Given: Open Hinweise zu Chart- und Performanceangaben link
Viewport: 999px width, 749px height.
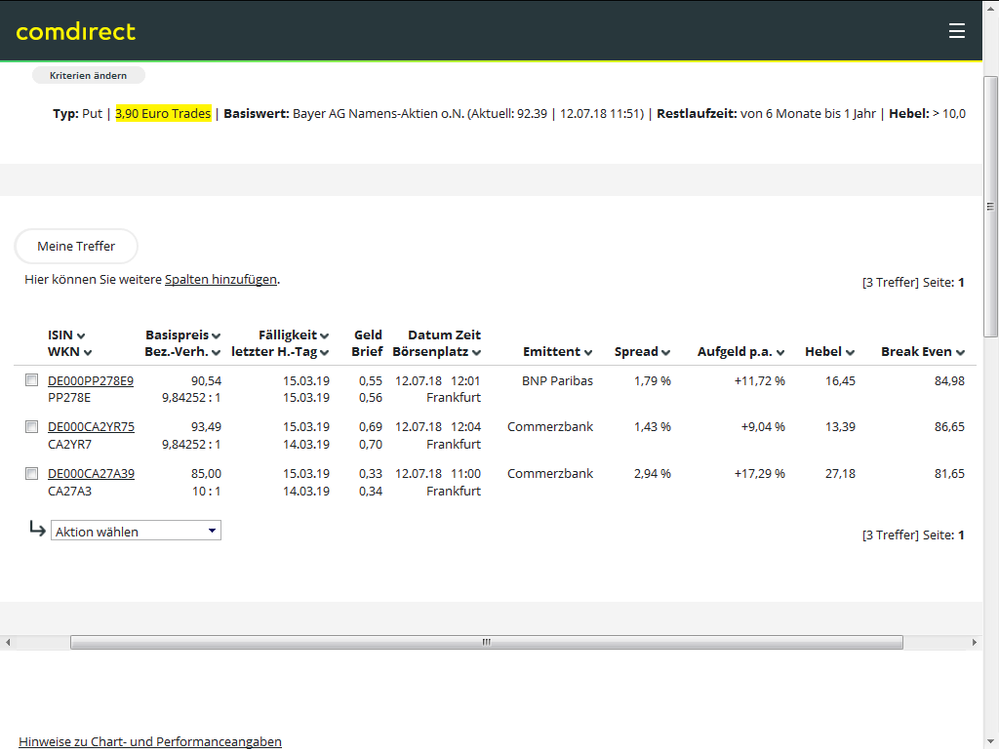Looking at the screenshot, I should coord(150,741).
